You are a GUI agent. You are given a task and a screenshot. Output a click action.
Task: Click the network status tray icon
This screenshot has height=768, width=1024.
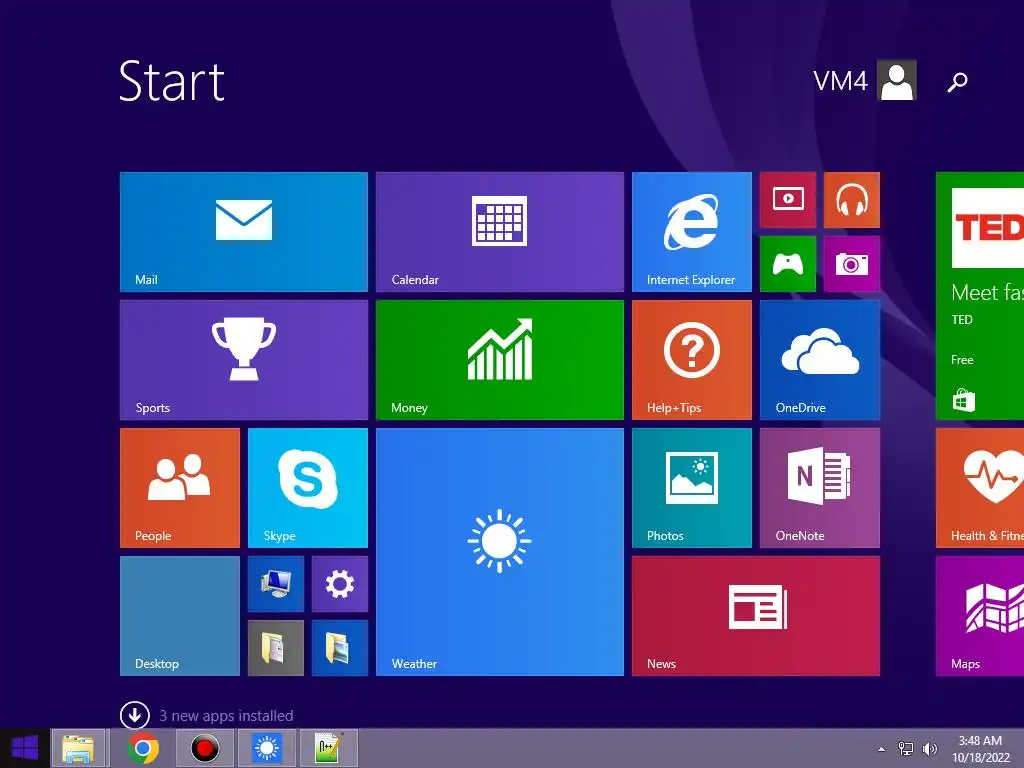[906, 748]
